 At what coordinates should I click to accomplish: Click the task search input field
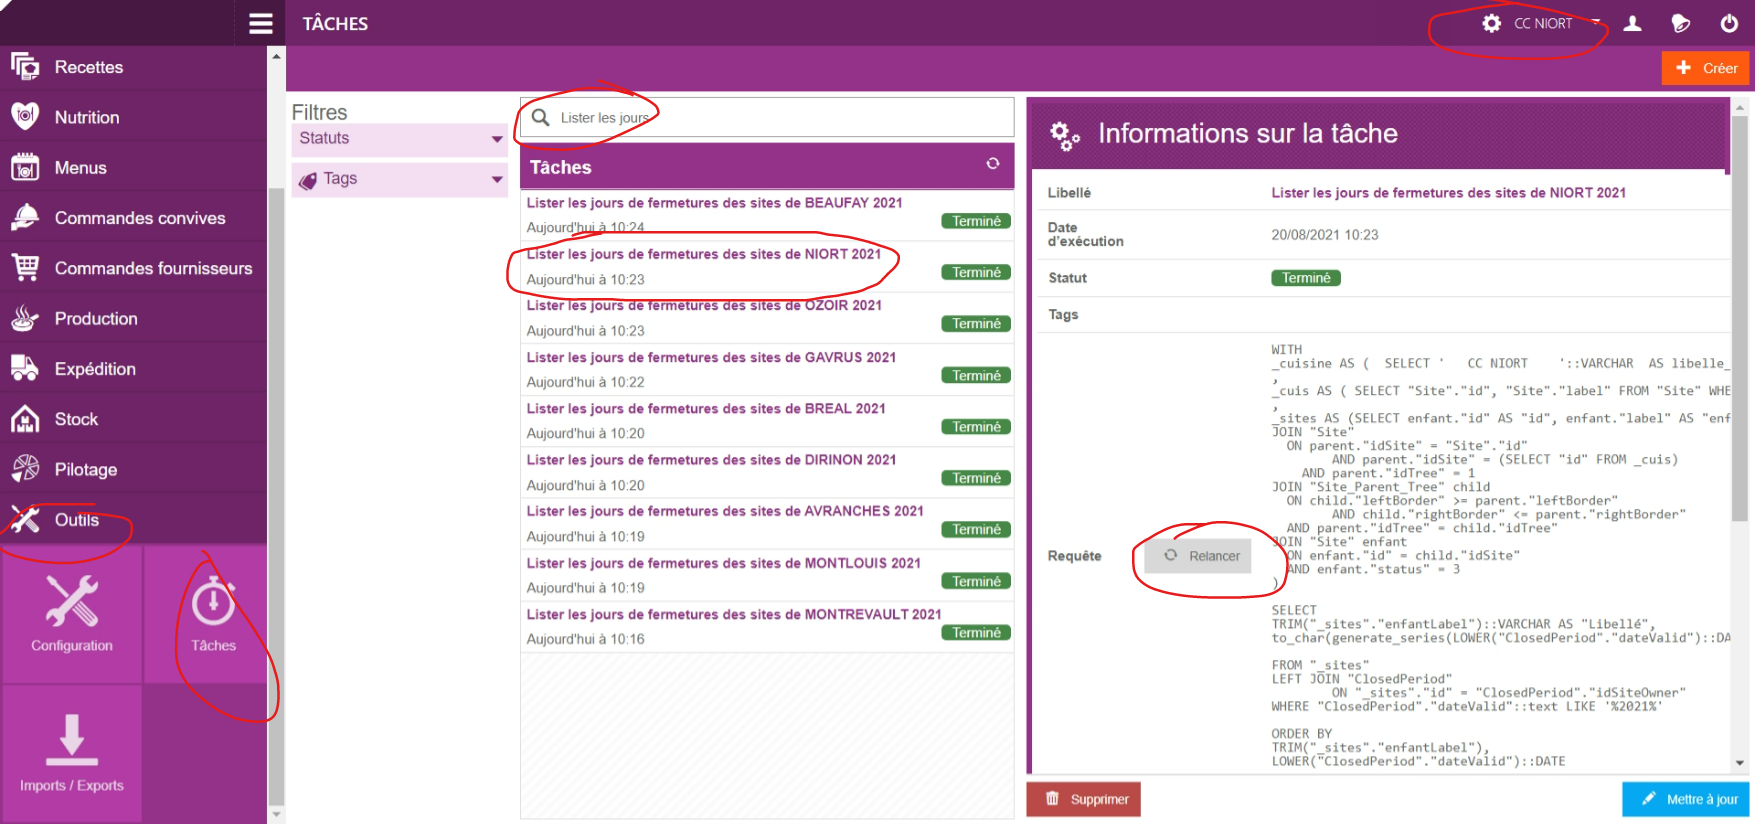767,117
